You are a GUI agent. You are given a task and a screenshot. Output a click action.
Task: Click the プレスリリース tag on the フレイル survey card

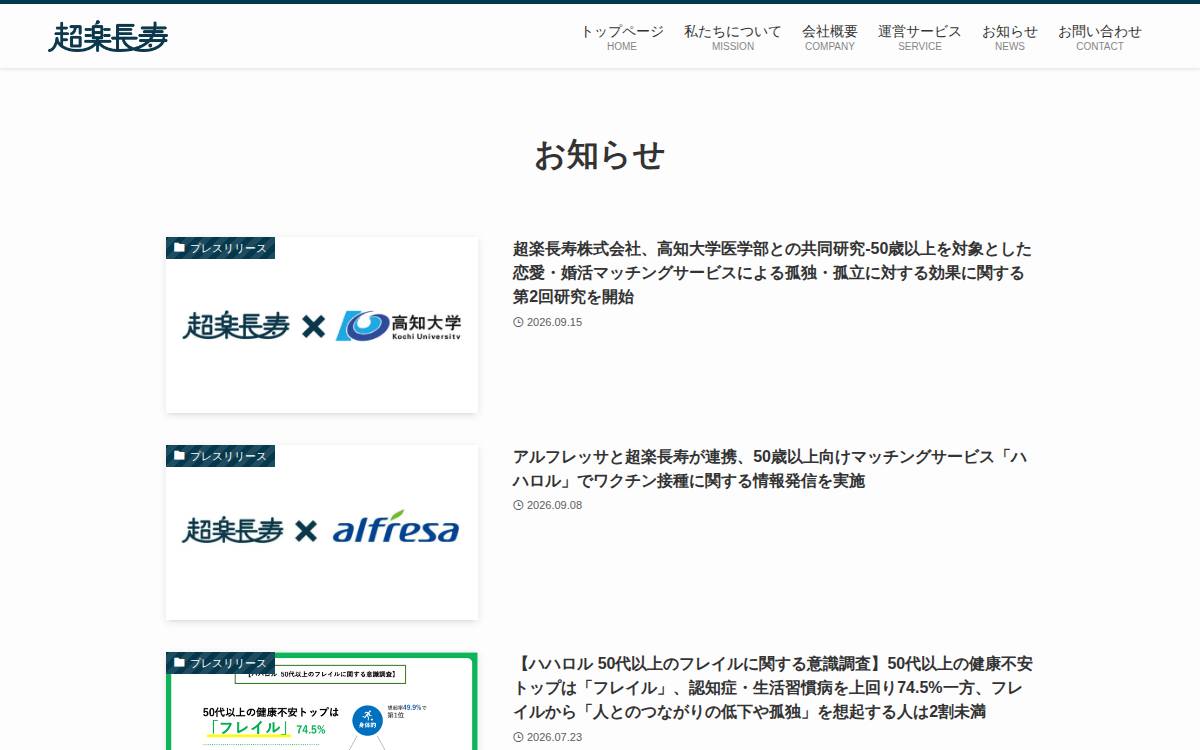point(220,663)
